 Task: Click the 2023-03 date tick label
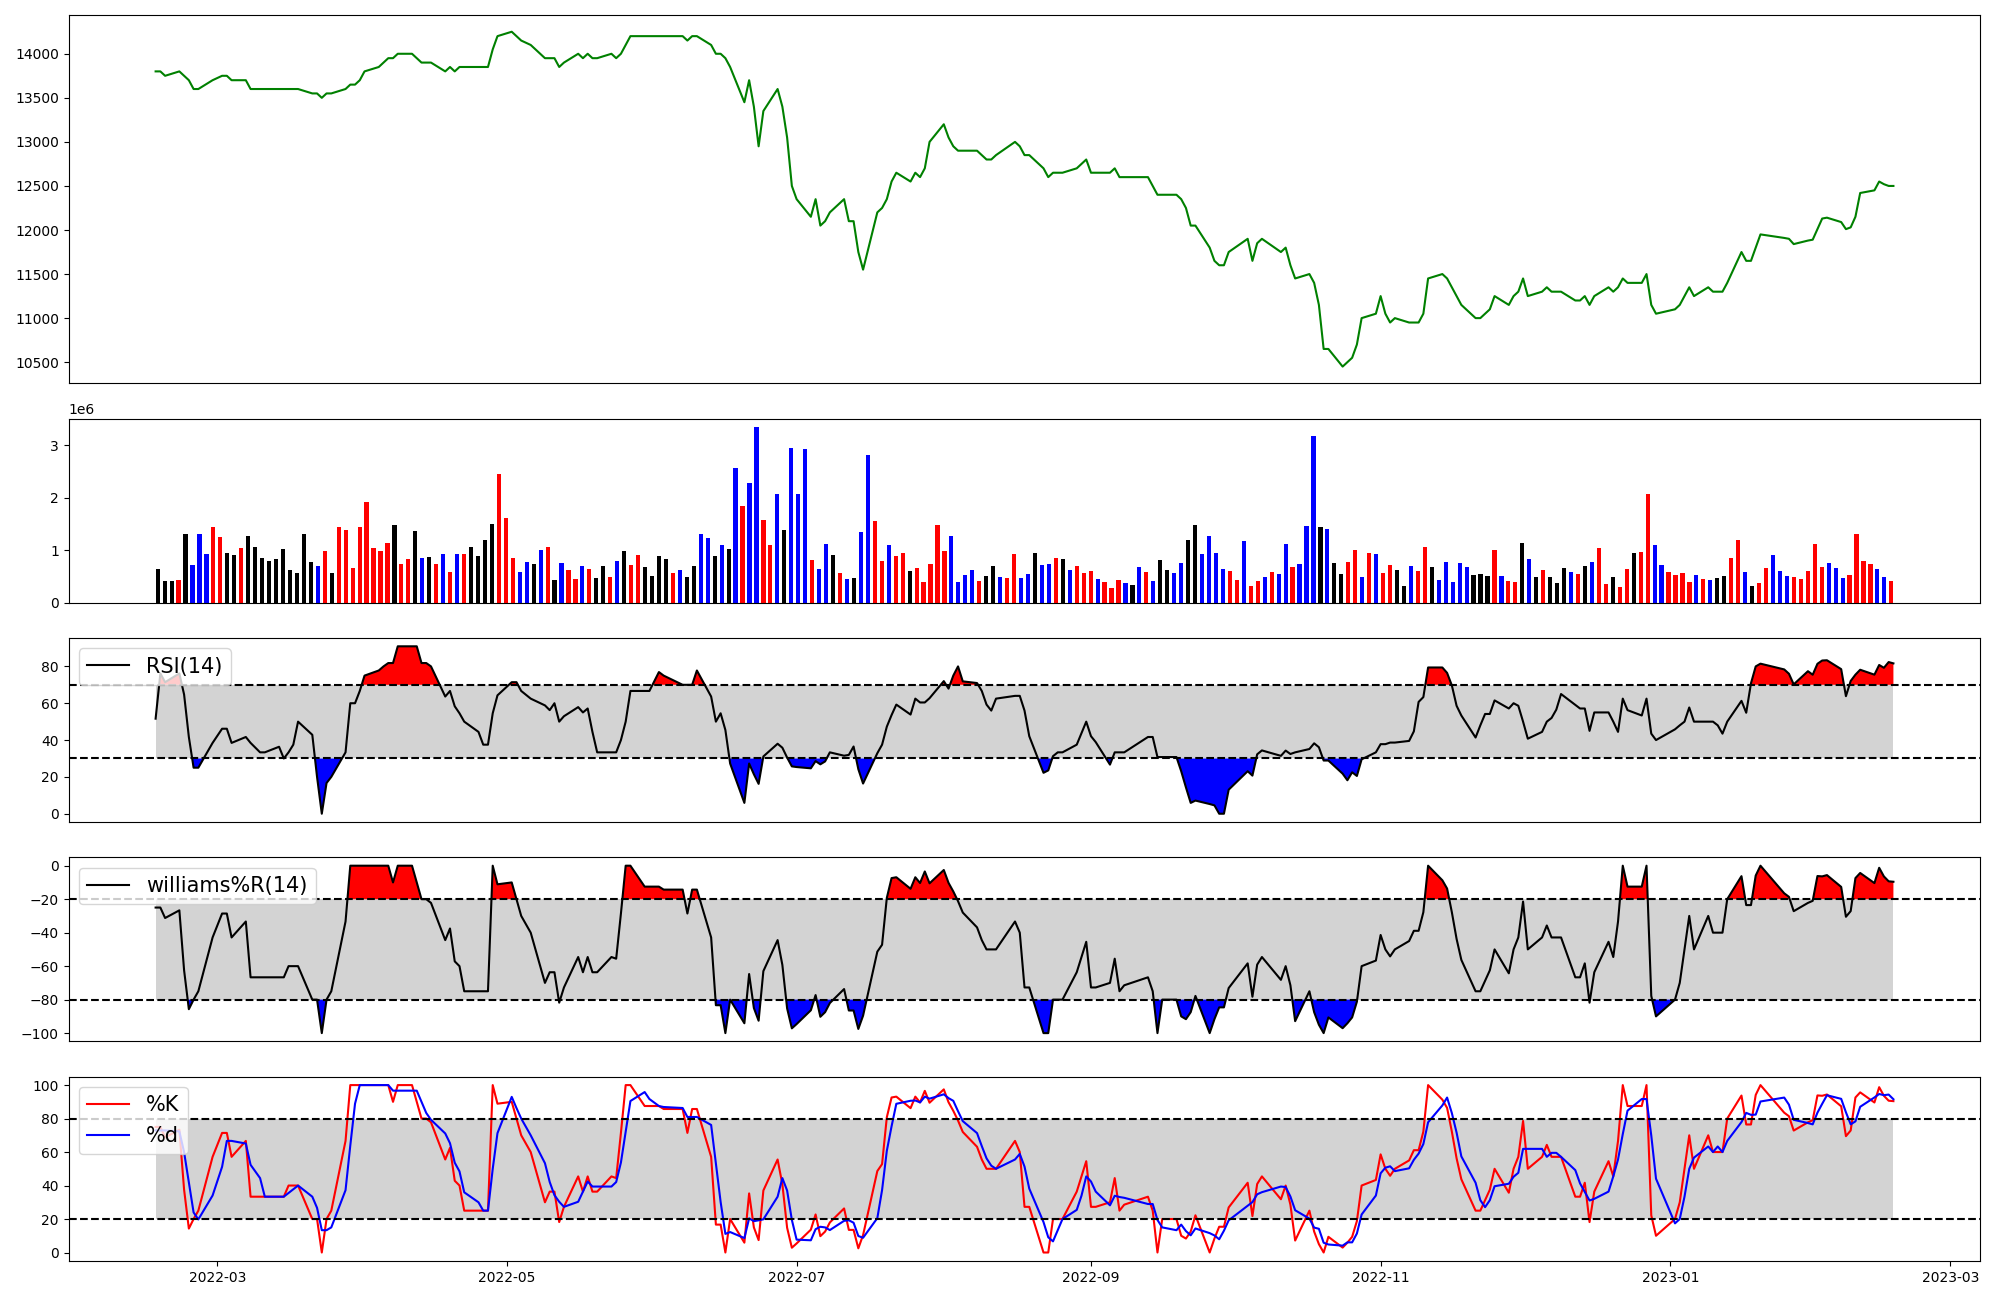pos(1951,1276)
